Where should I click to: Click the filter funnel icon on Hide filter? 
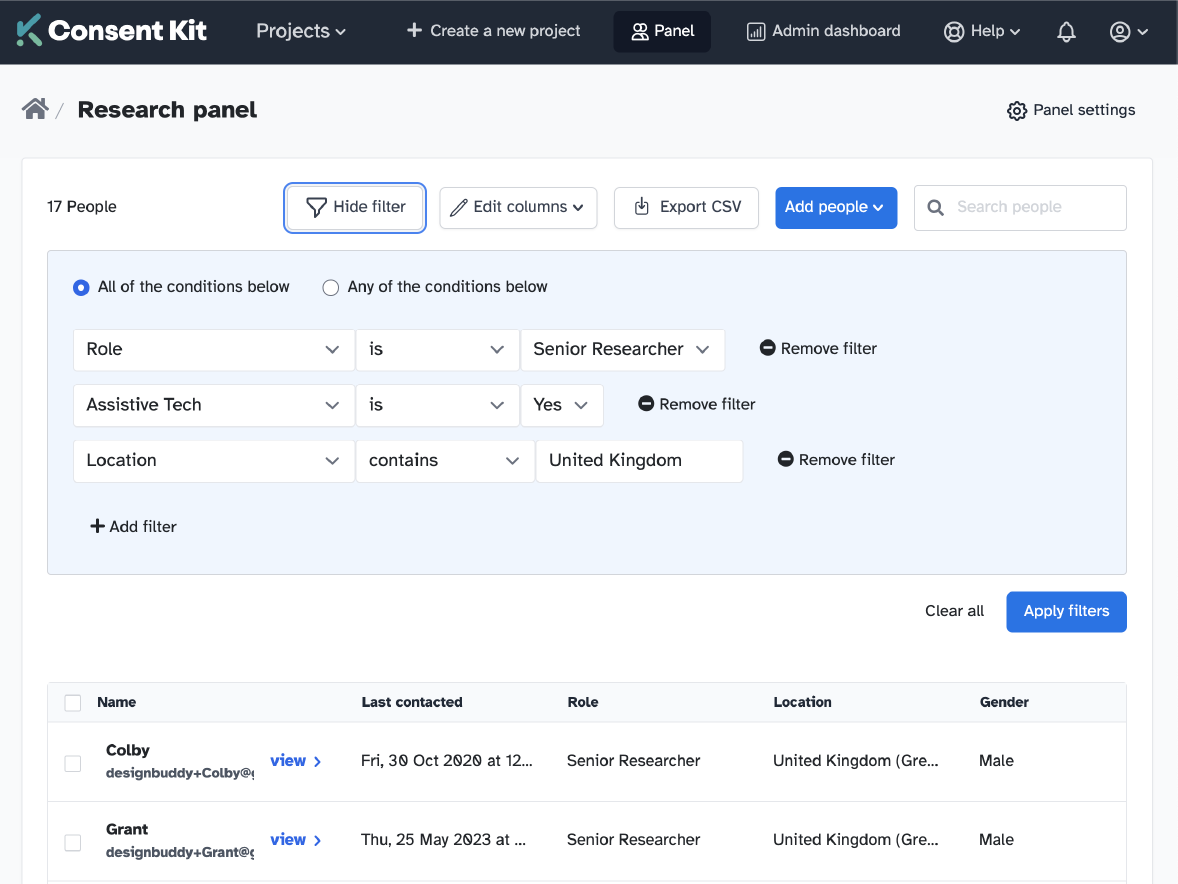tap(316, 207)
